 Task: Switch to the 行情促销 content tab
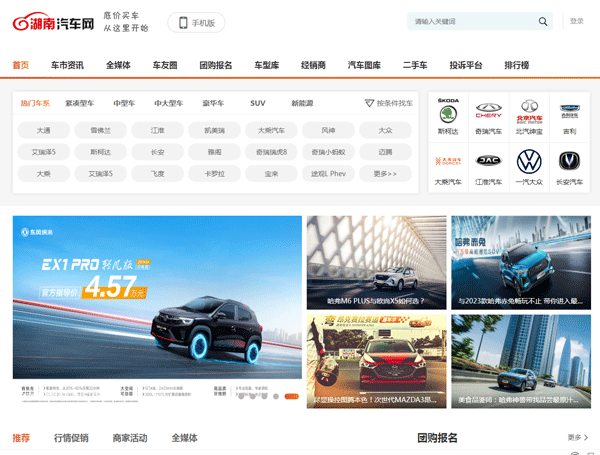(x=71, y=438)
